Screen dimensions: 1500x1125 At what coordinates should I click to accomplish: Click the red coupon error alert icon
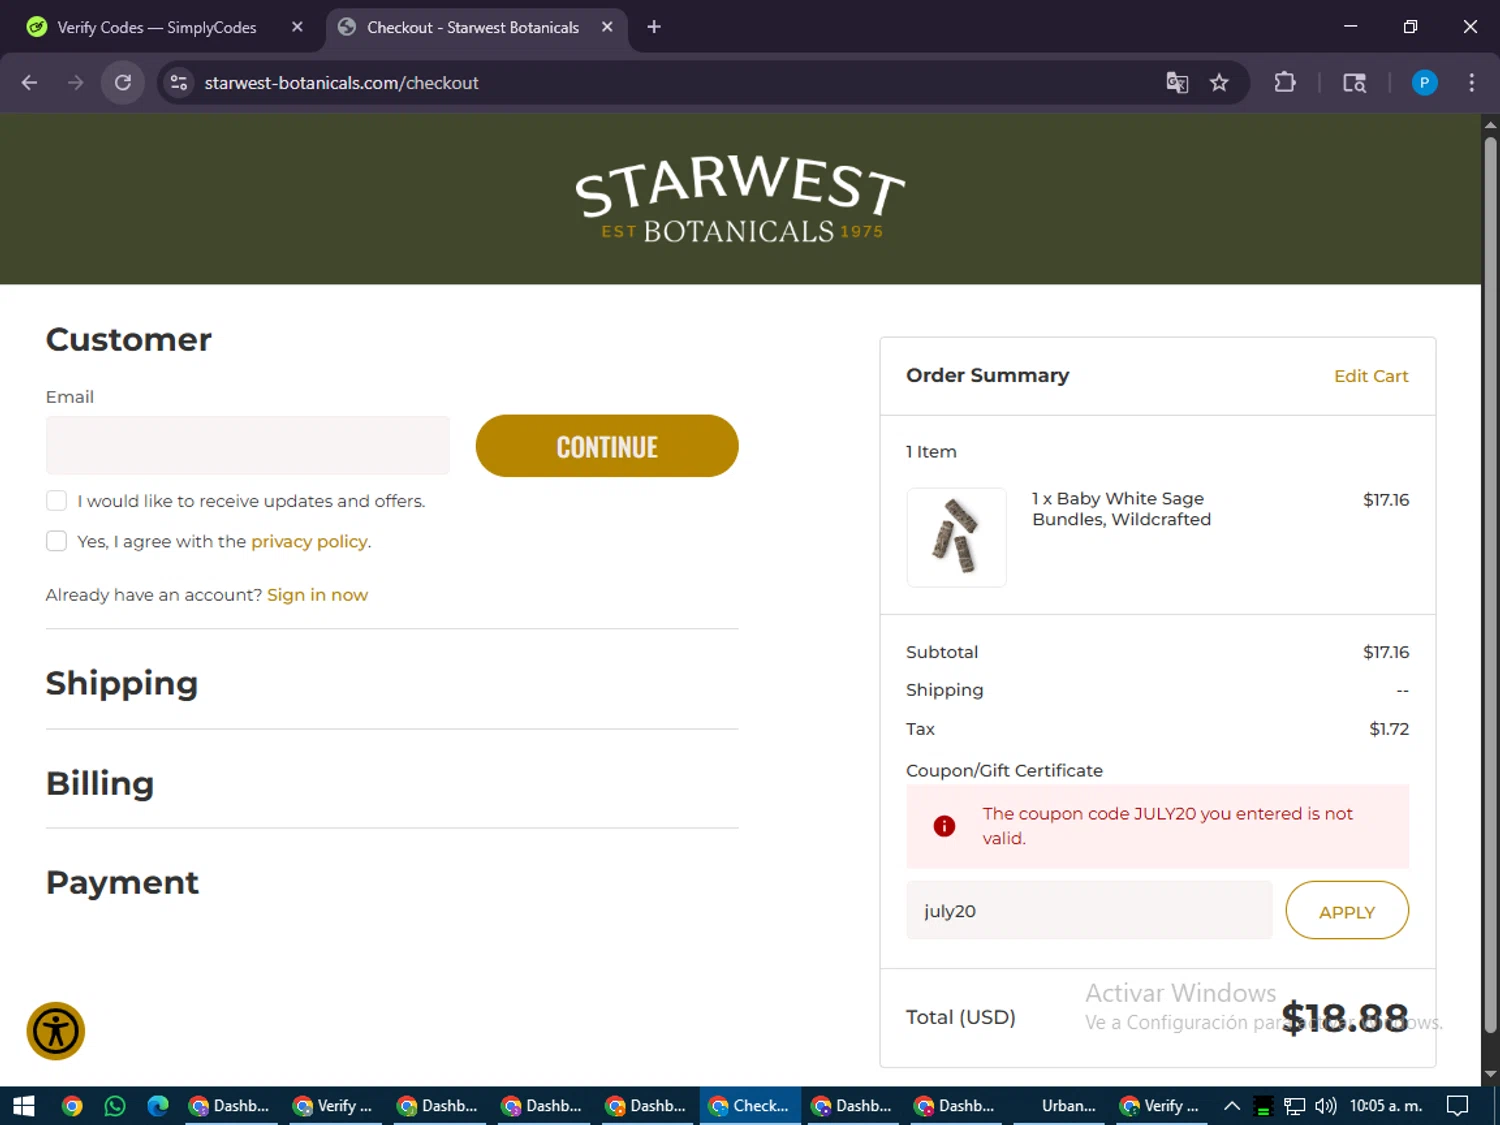coord(944,826)
